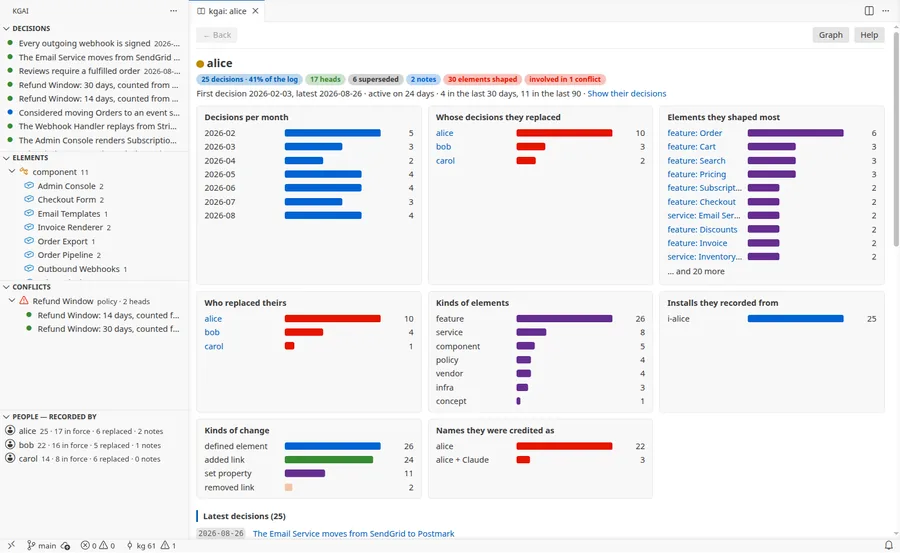Open the KGAI panel more-actions ellipsis
The height and width of the screenshot is (553, 900).
(x=173, y=11)
